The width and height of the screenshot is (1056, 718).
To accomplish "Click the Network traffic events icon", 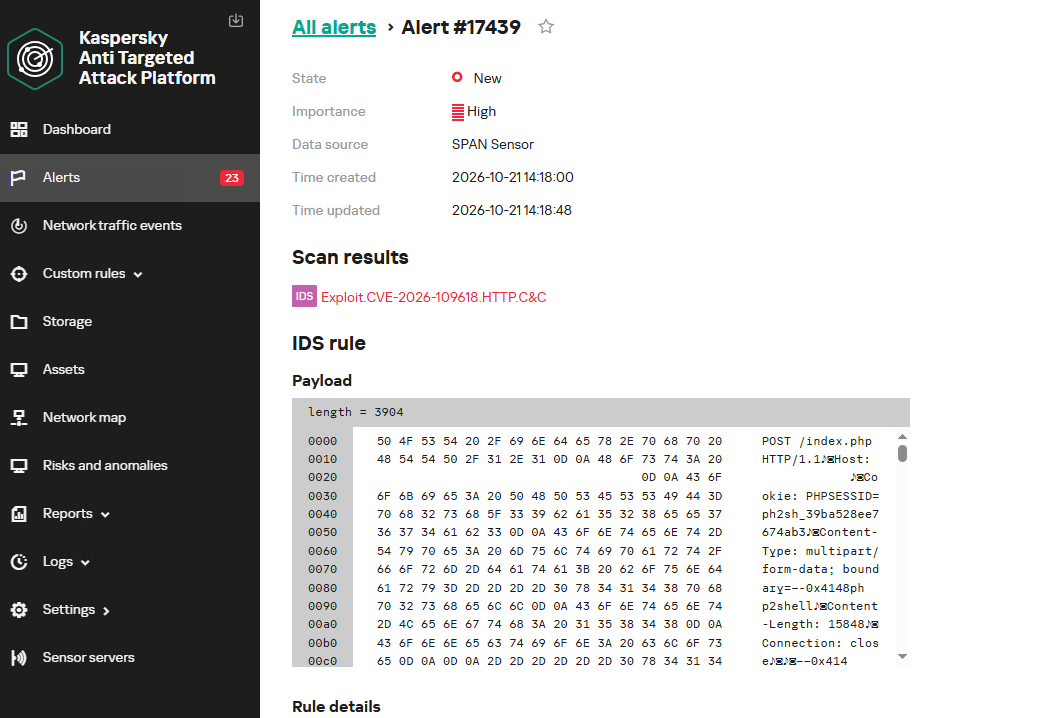I will 19,226.
